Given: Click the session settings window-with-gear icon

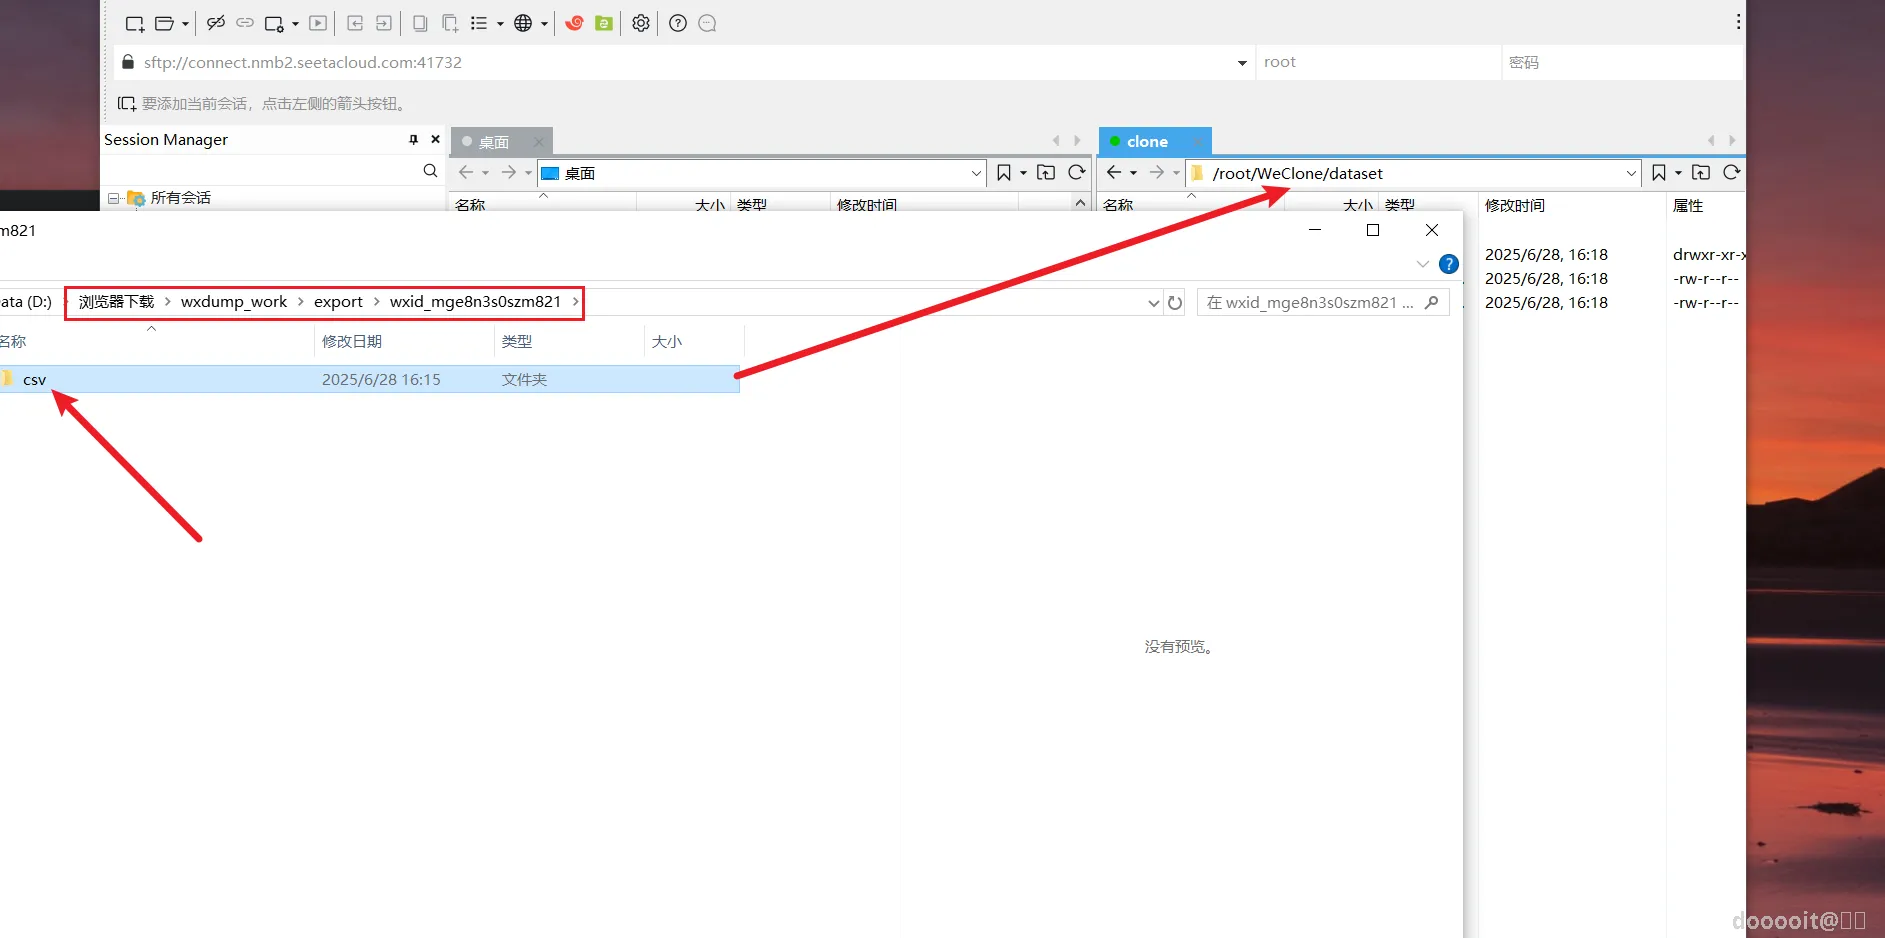Looking at the screenshot, I should coord(274,23).
